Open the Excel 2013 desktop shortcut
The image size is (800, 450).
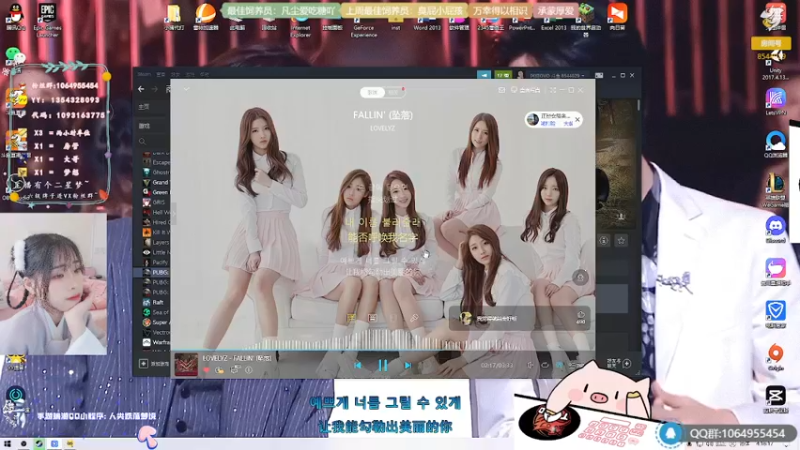pyautogui.click(x=554, y=23)
